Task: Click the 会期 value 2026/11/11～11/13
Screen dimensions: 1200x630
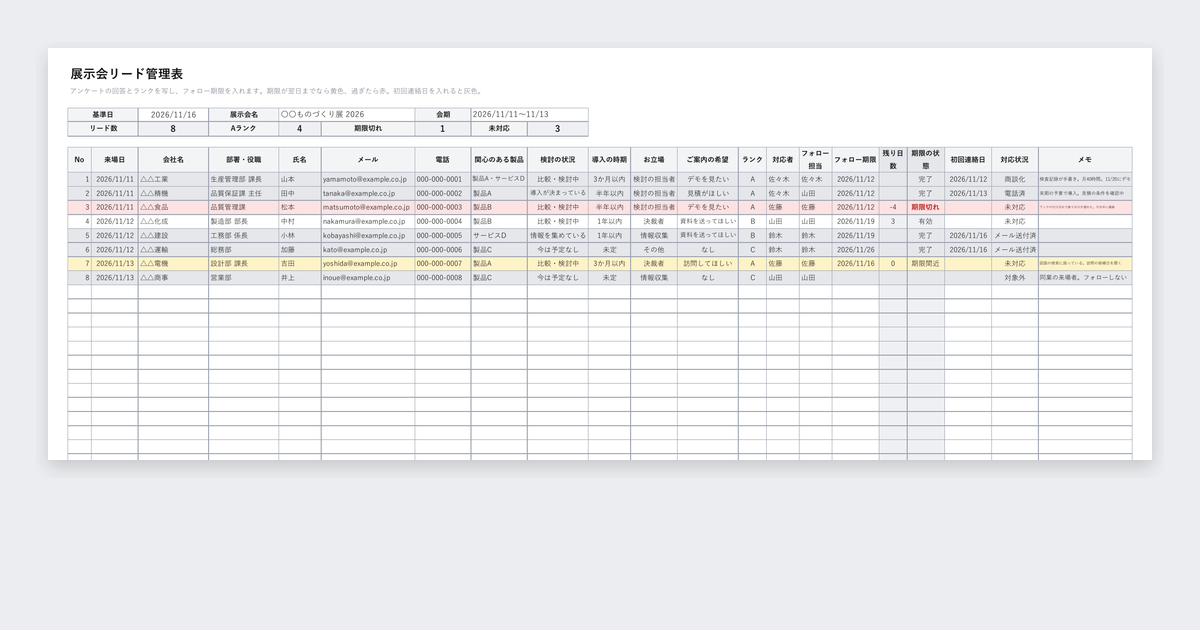Action: pos(529,115)
